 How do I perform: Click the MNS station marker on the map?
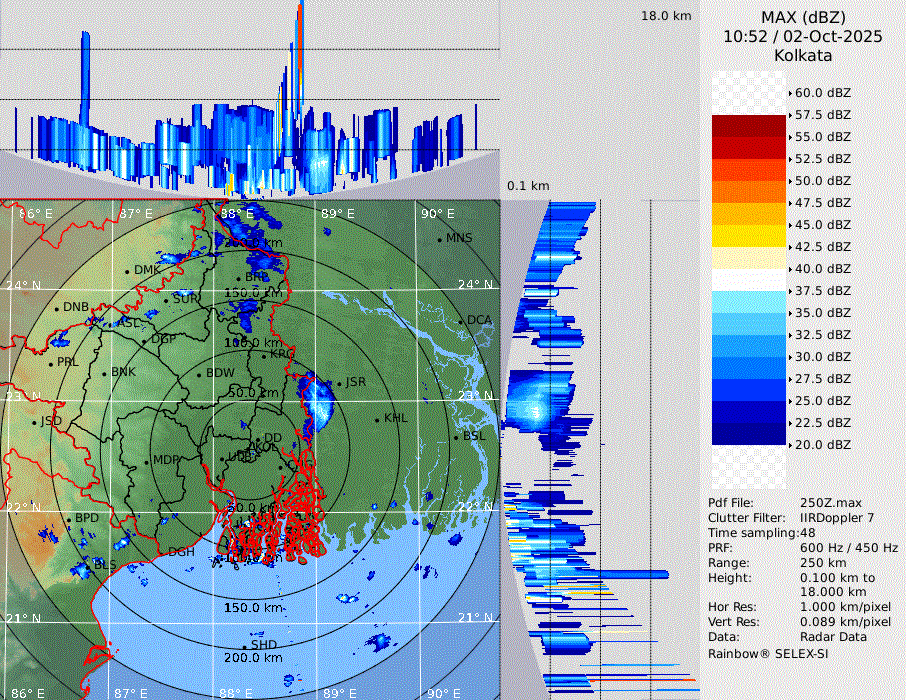[440, 240]
